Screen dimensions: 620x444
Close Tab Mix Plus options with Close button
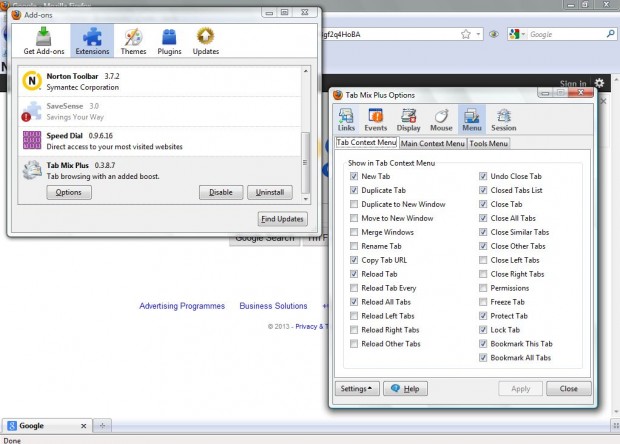tap(569, 389)
